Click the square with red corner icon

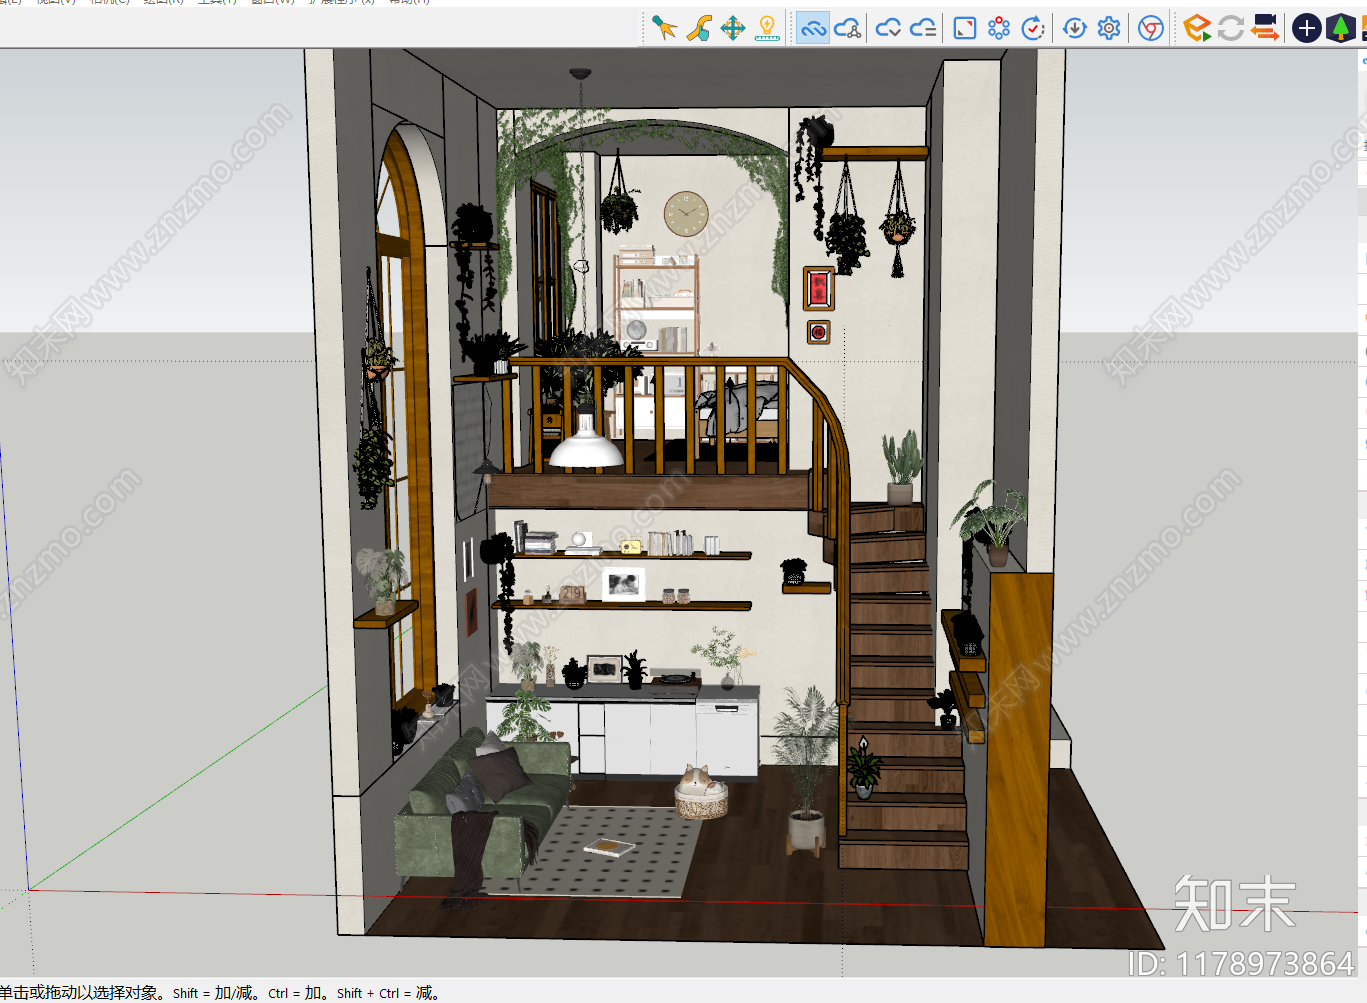click(x=965, y=28)
